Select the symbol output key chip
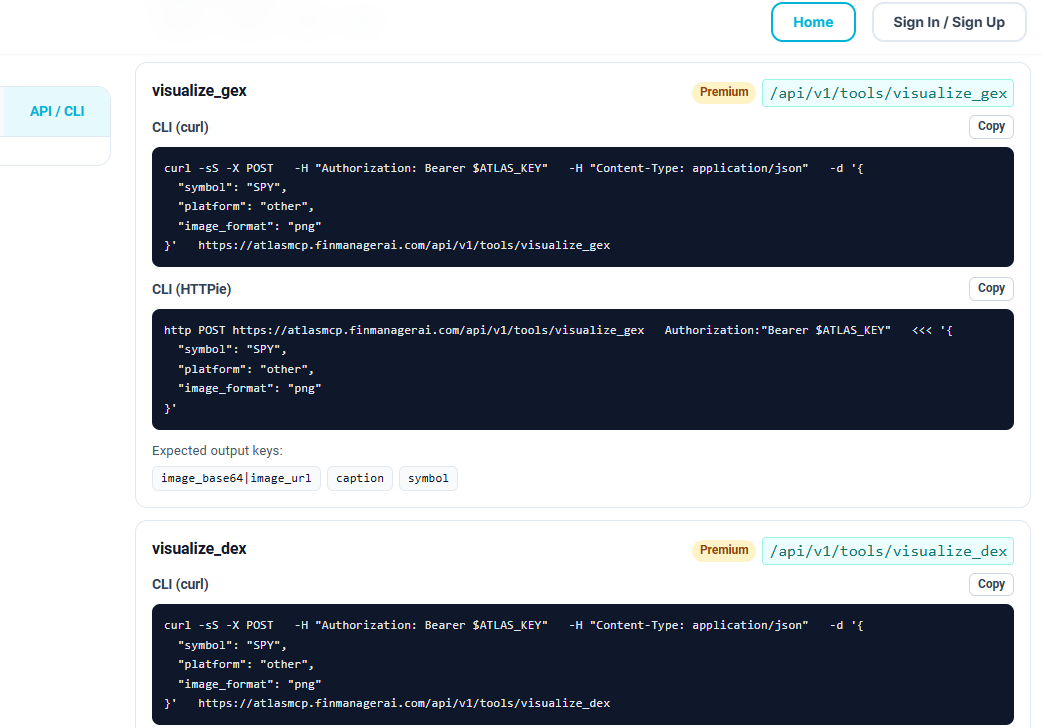This screenshot has height=728, width=1042. pyautogui.click(x=428, y=479)
